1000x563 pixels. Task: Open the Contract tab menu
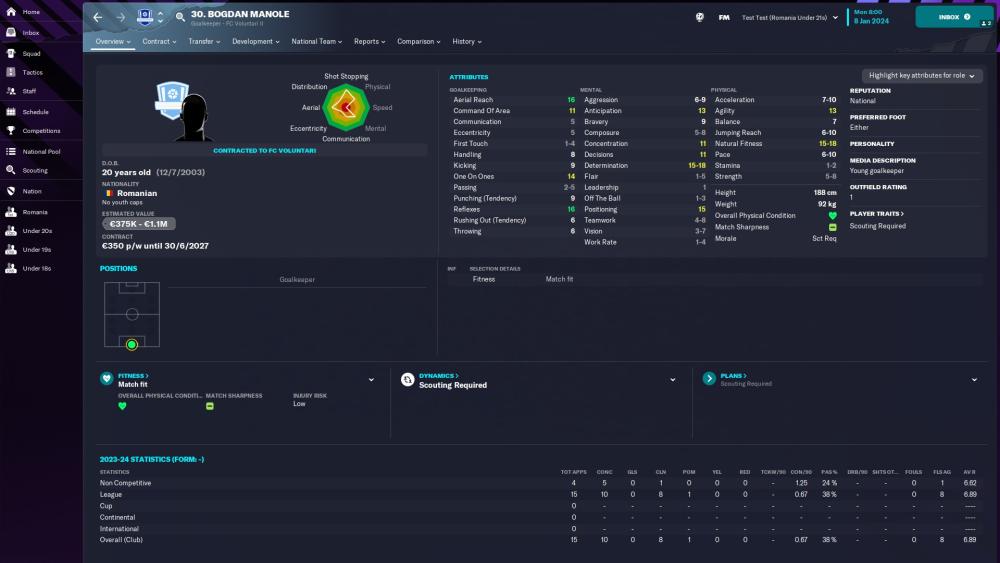coord(158,42)
